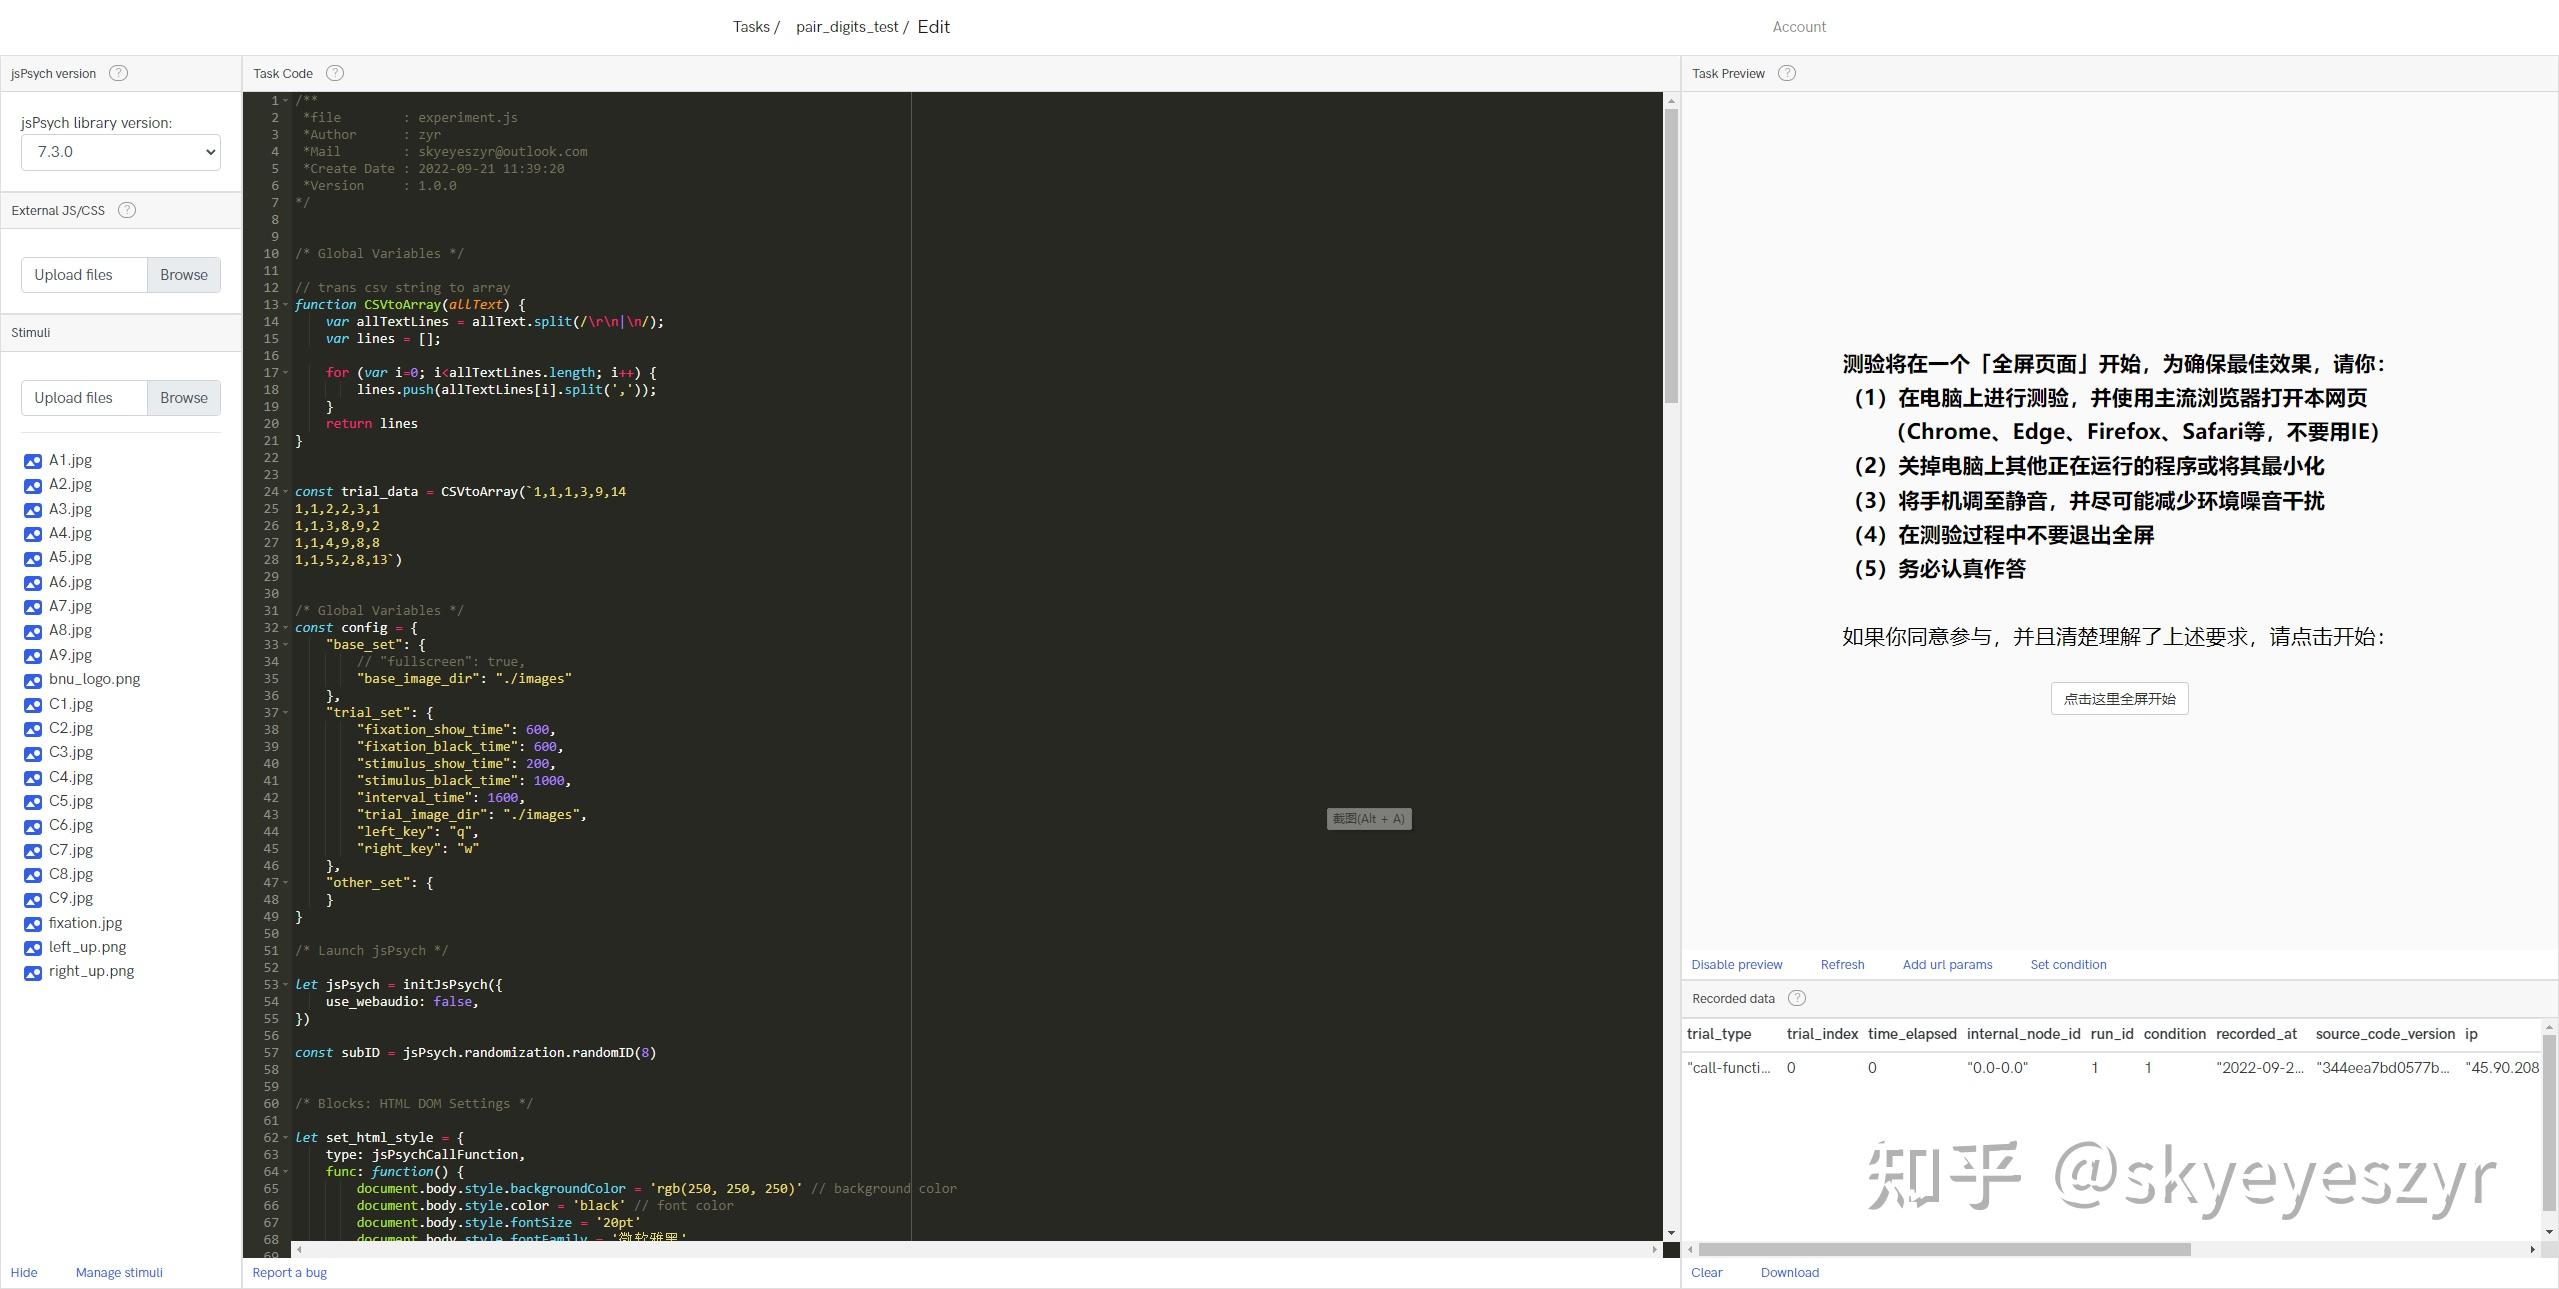Browse for Stimuli upload files
This screenshot has width=2559, height=1289.
coord(184,398)
